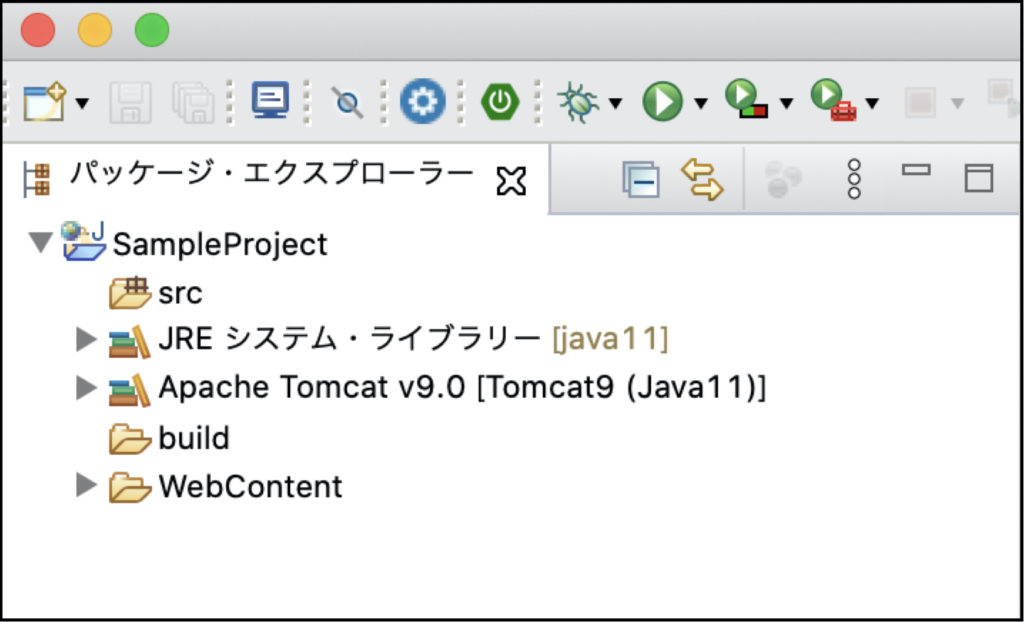
Task: Click the blue gear toolbar icon
Action: pyautogui.click(x=422, y=102)
